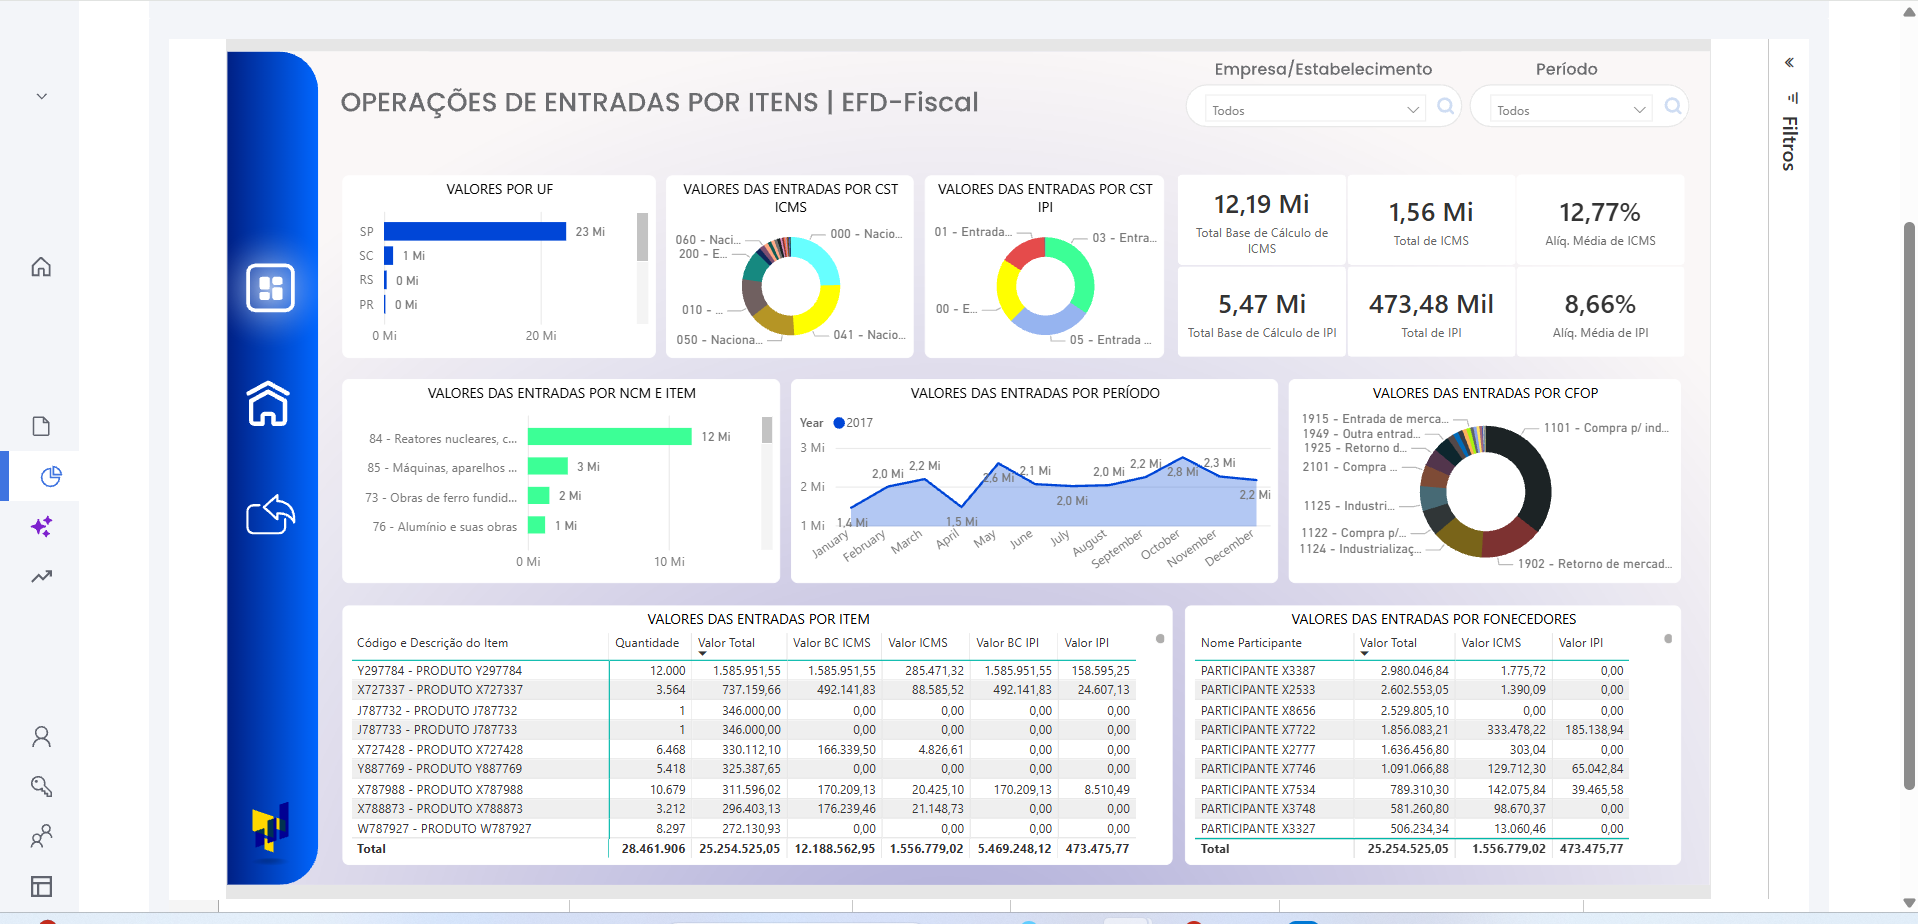
Task: Select the 2017 year radio button
Action: tap(837, 422)
